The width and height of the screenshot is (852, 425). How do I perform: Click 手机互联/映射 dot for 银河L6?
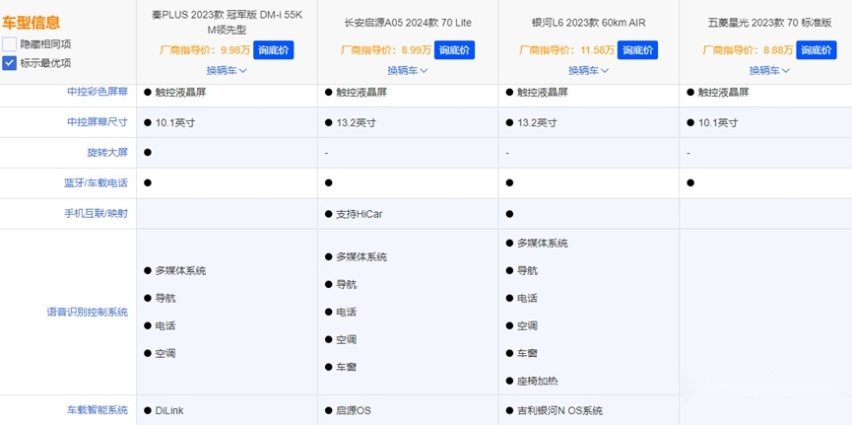click(509, 214)
